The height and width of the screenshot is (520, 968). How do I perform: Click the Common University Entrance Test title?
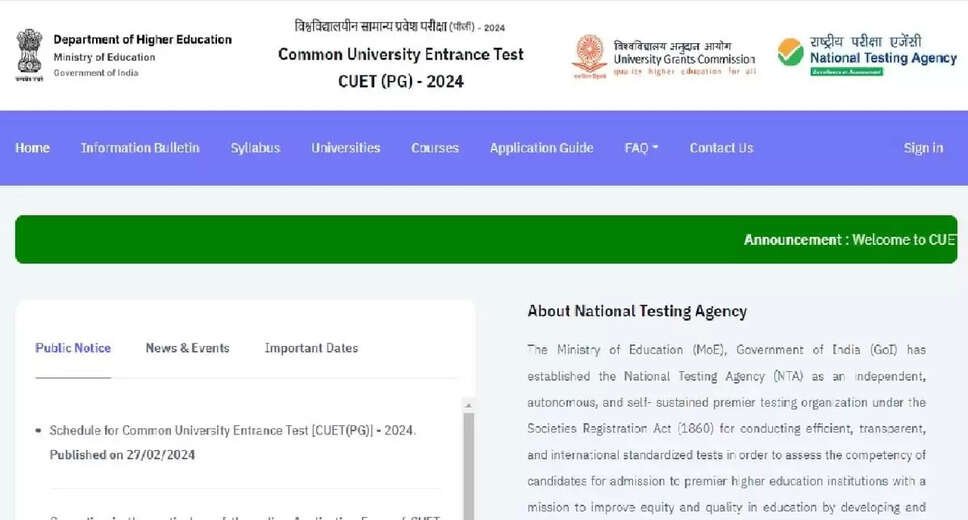point(401,54)
